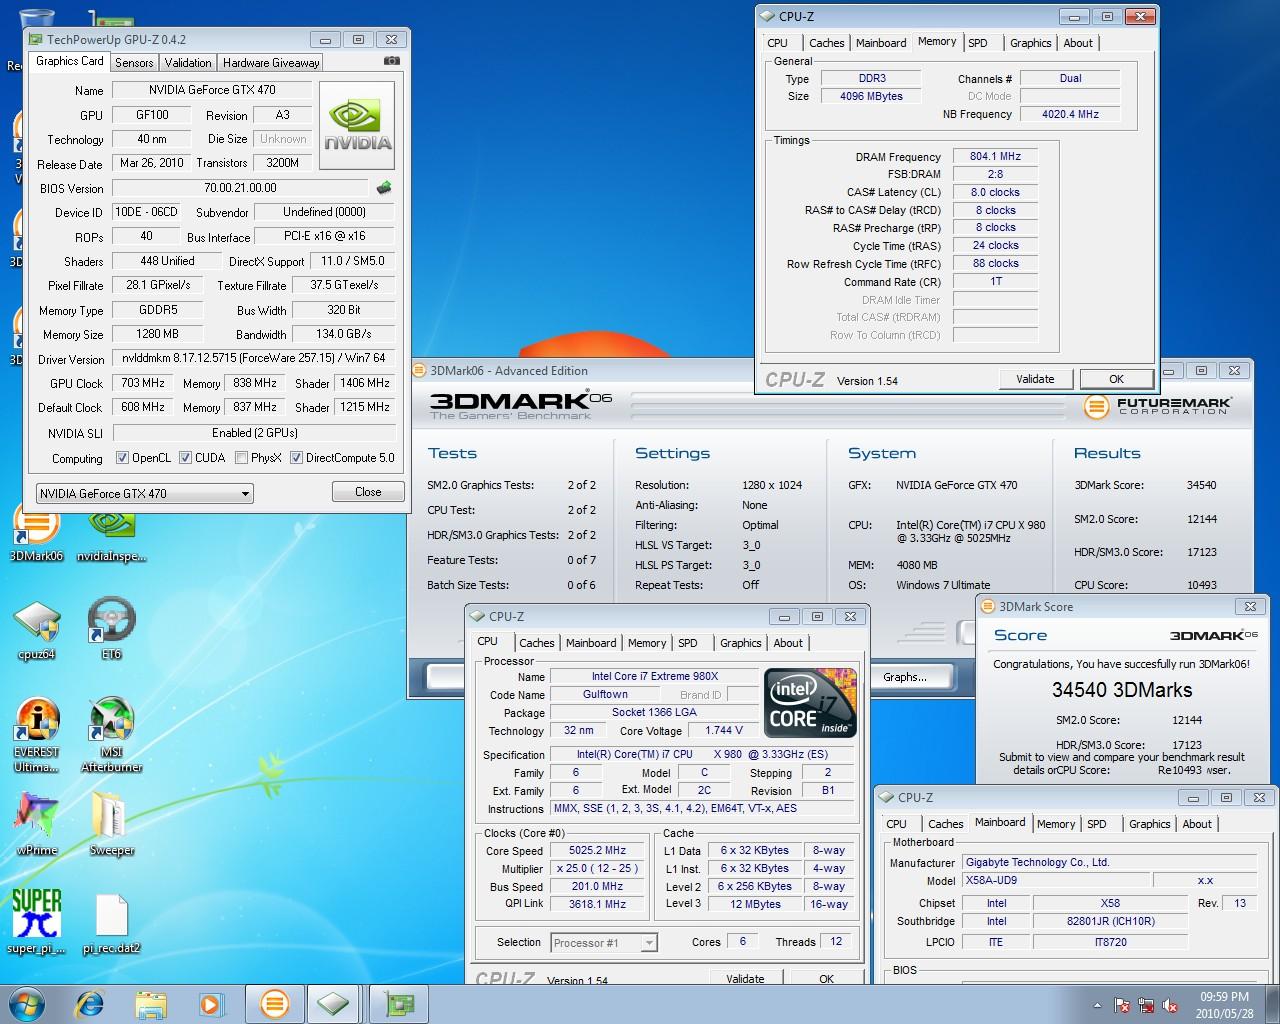Viewport: 1280px width, 1024px height.
Task: Open the Sweeper folder icon
Action: (x=111, y=824)
